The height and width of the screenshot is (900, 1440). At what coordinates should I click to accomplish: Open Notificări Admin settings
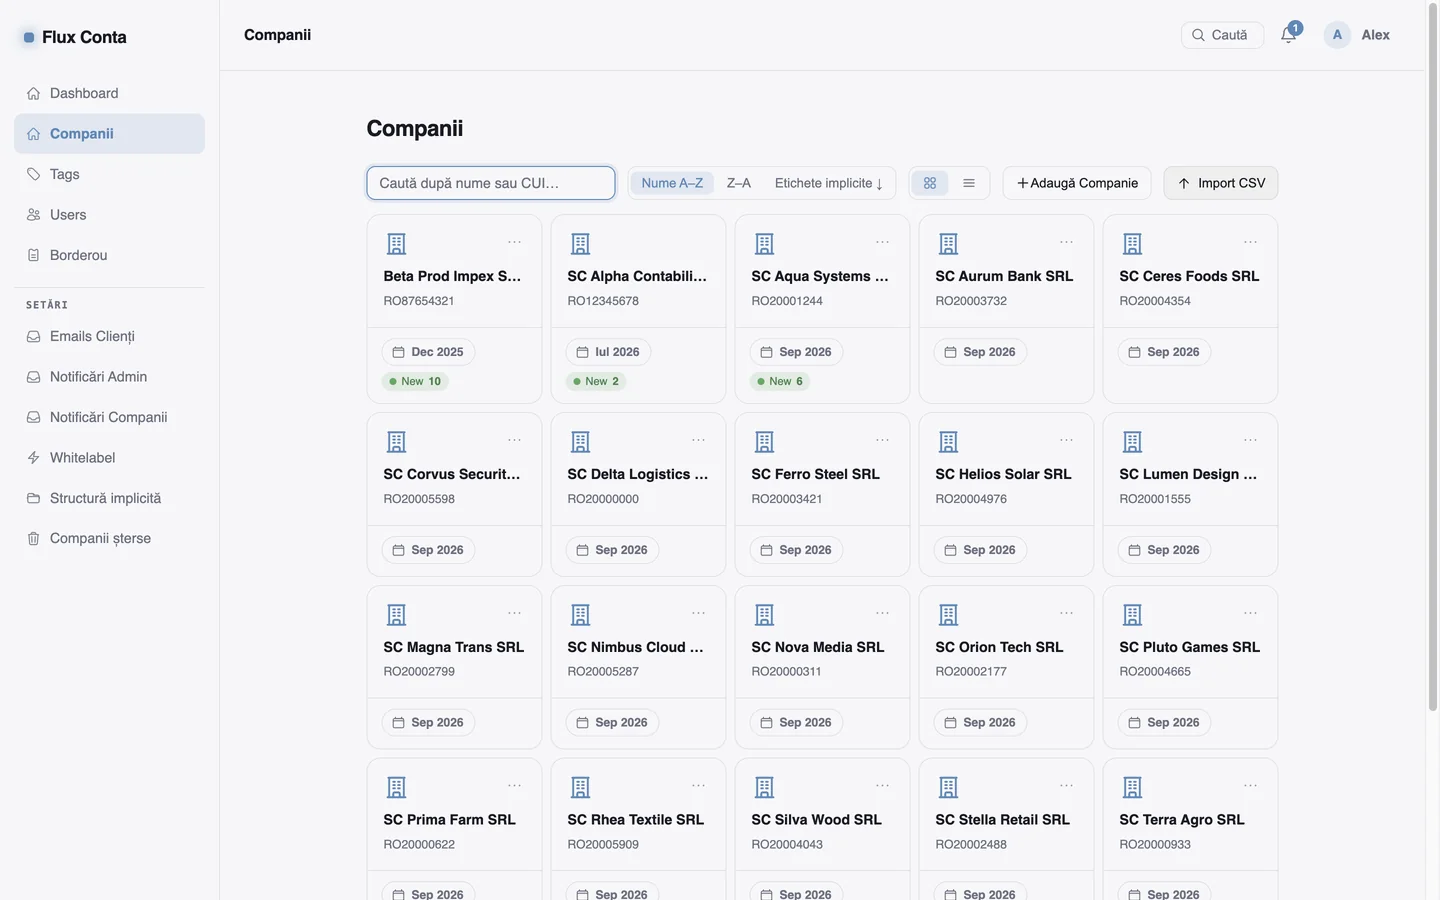[x=109, y=377]
